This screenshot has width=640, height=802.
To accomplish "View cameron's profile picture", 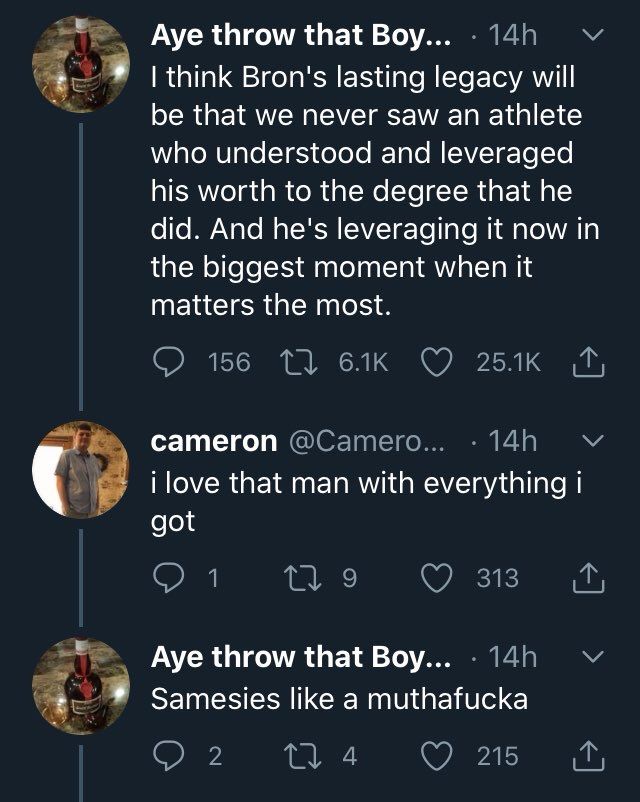I will pos(81,469).
